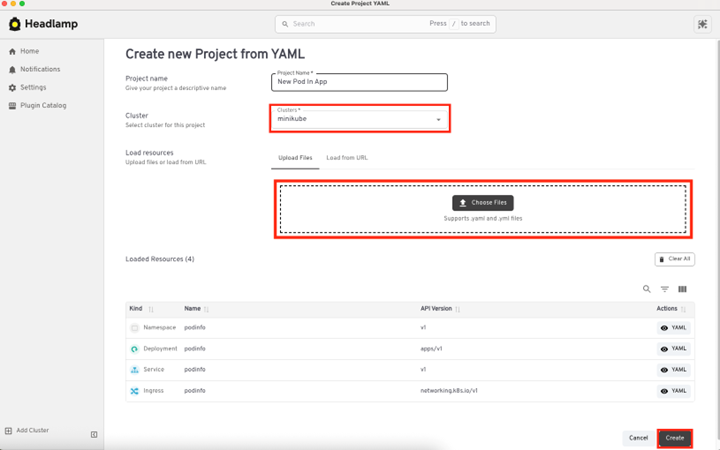The image size is (720, 450).
Task: Open the Home sidebar item
Action: (x=29, y=51)
